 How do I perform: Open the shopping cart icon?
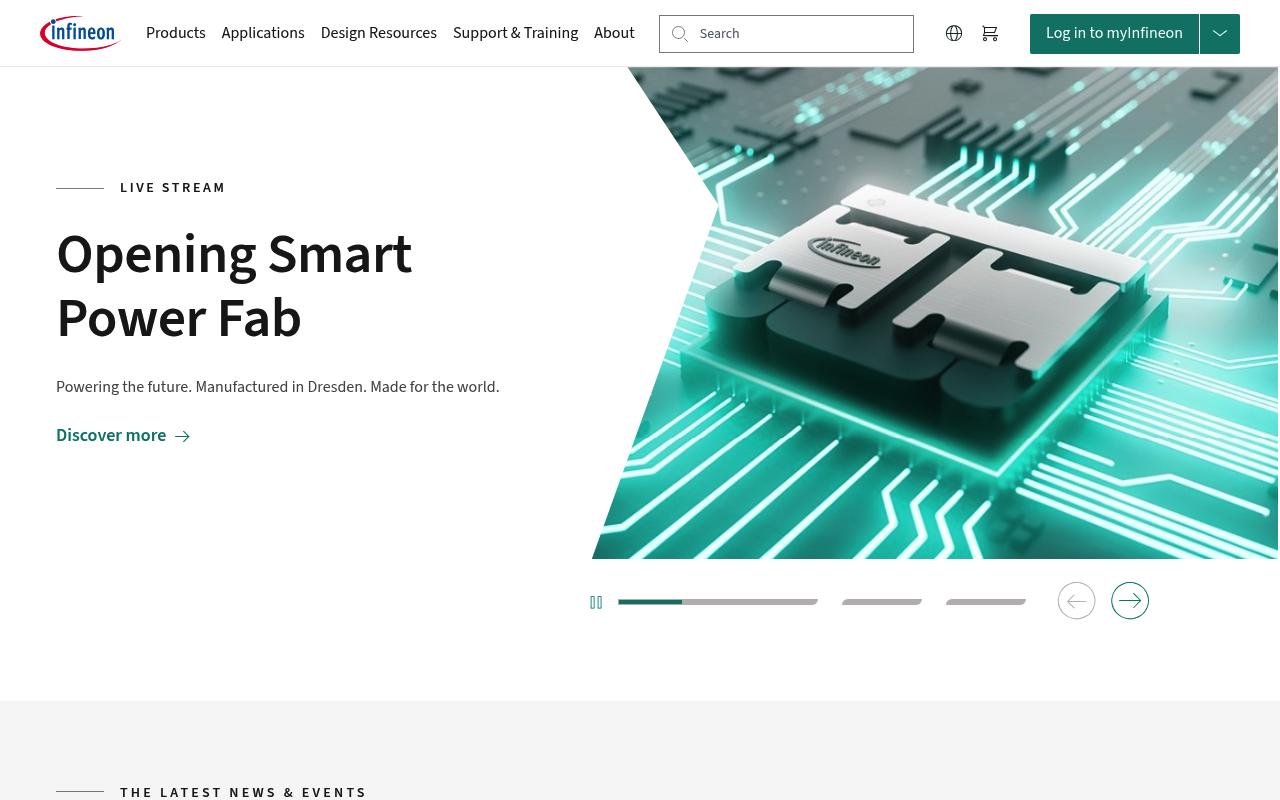[x=990, y=33]
